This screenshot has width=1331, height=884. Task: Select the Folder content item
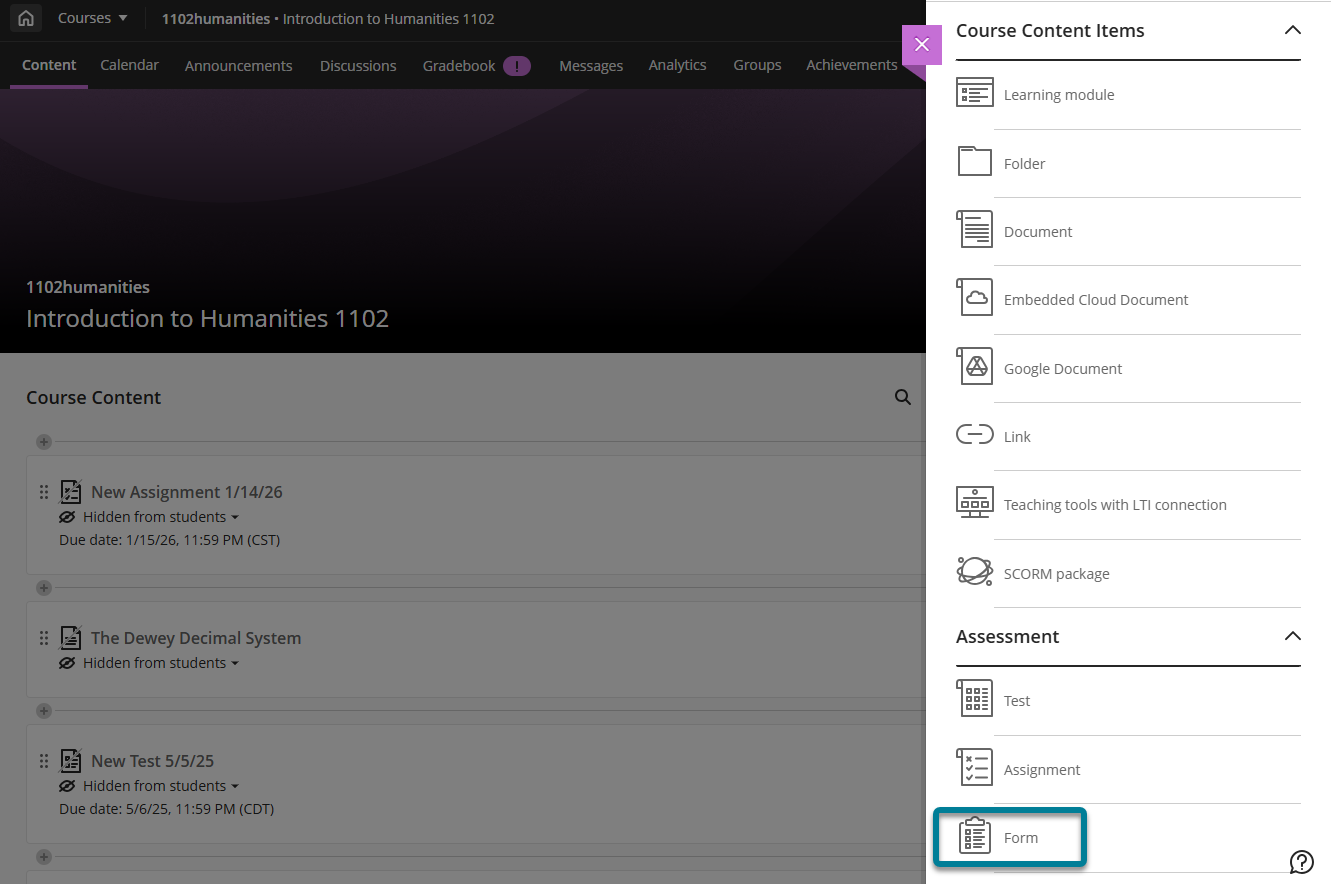pyautogui.click(x=1024, y=163)
